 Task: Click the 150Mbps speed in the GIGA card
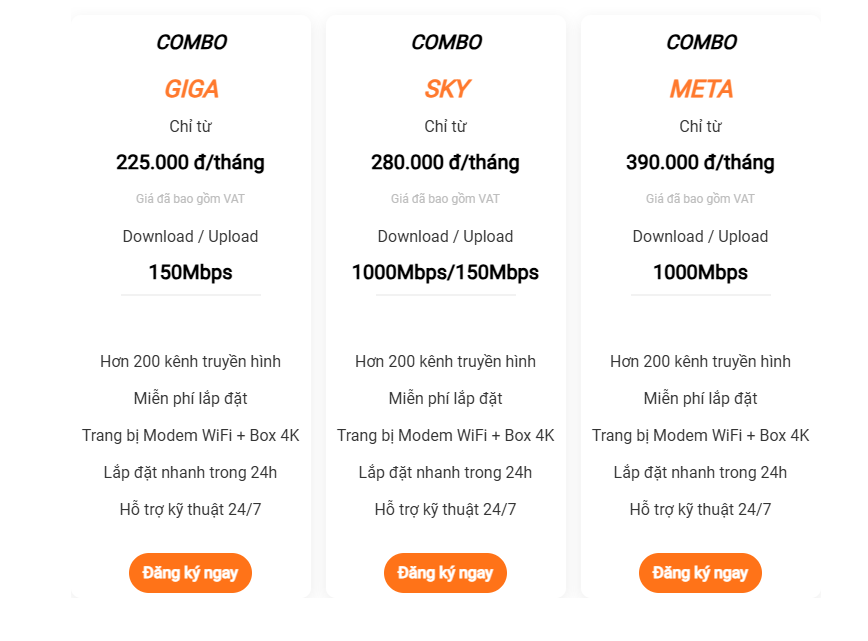pyautogui.click(x=190, y=272)
